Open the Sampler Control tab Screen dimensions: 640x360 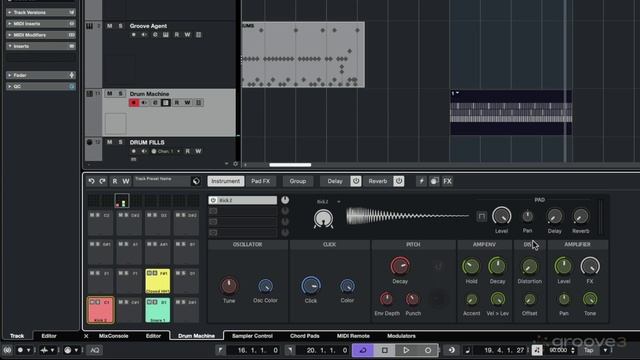tap(252, 336)
